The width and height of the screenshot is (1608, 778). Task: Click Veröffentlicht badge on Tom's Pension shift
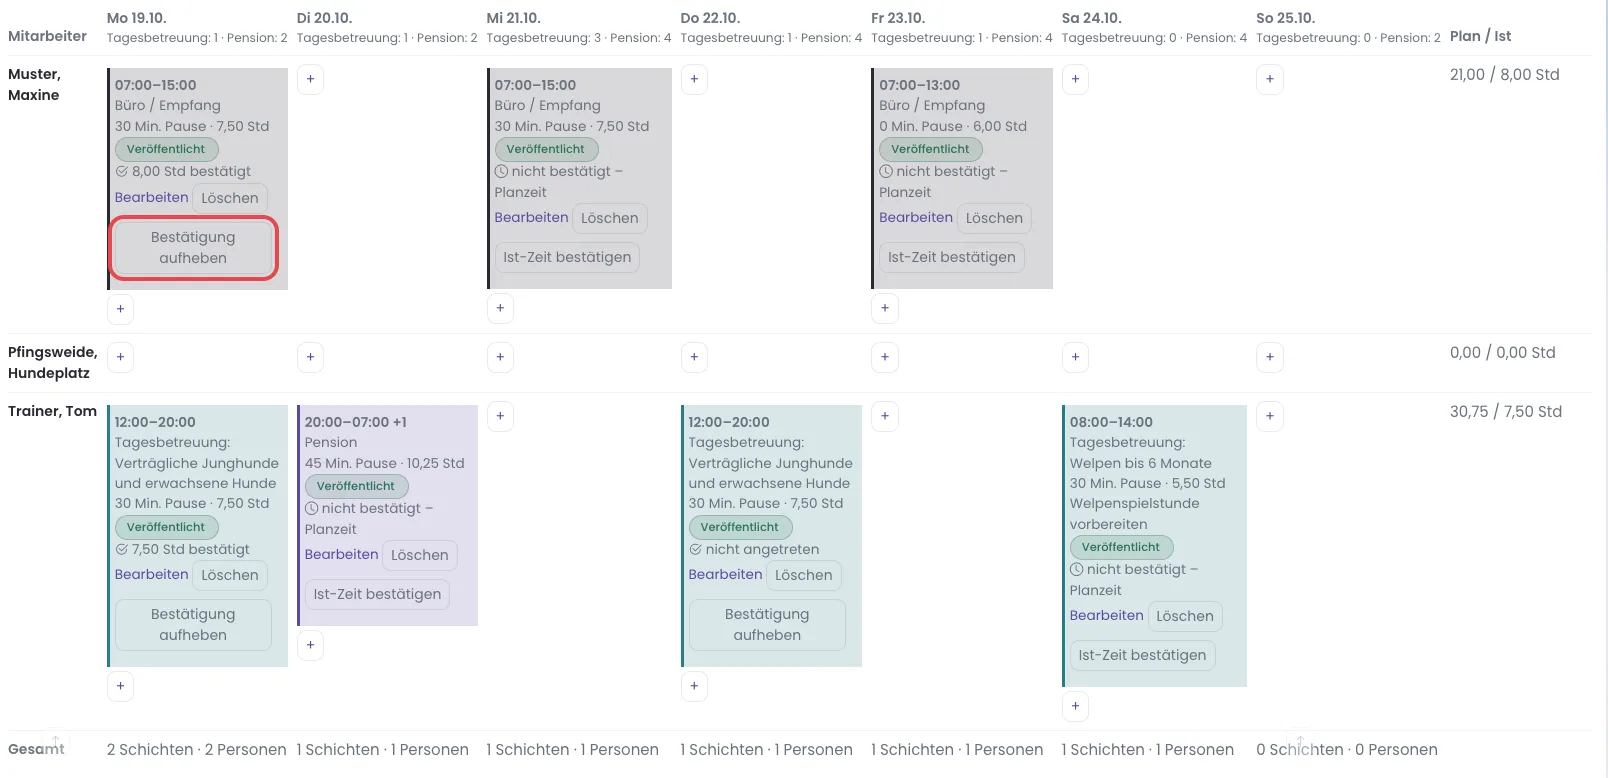pos(356,486)
